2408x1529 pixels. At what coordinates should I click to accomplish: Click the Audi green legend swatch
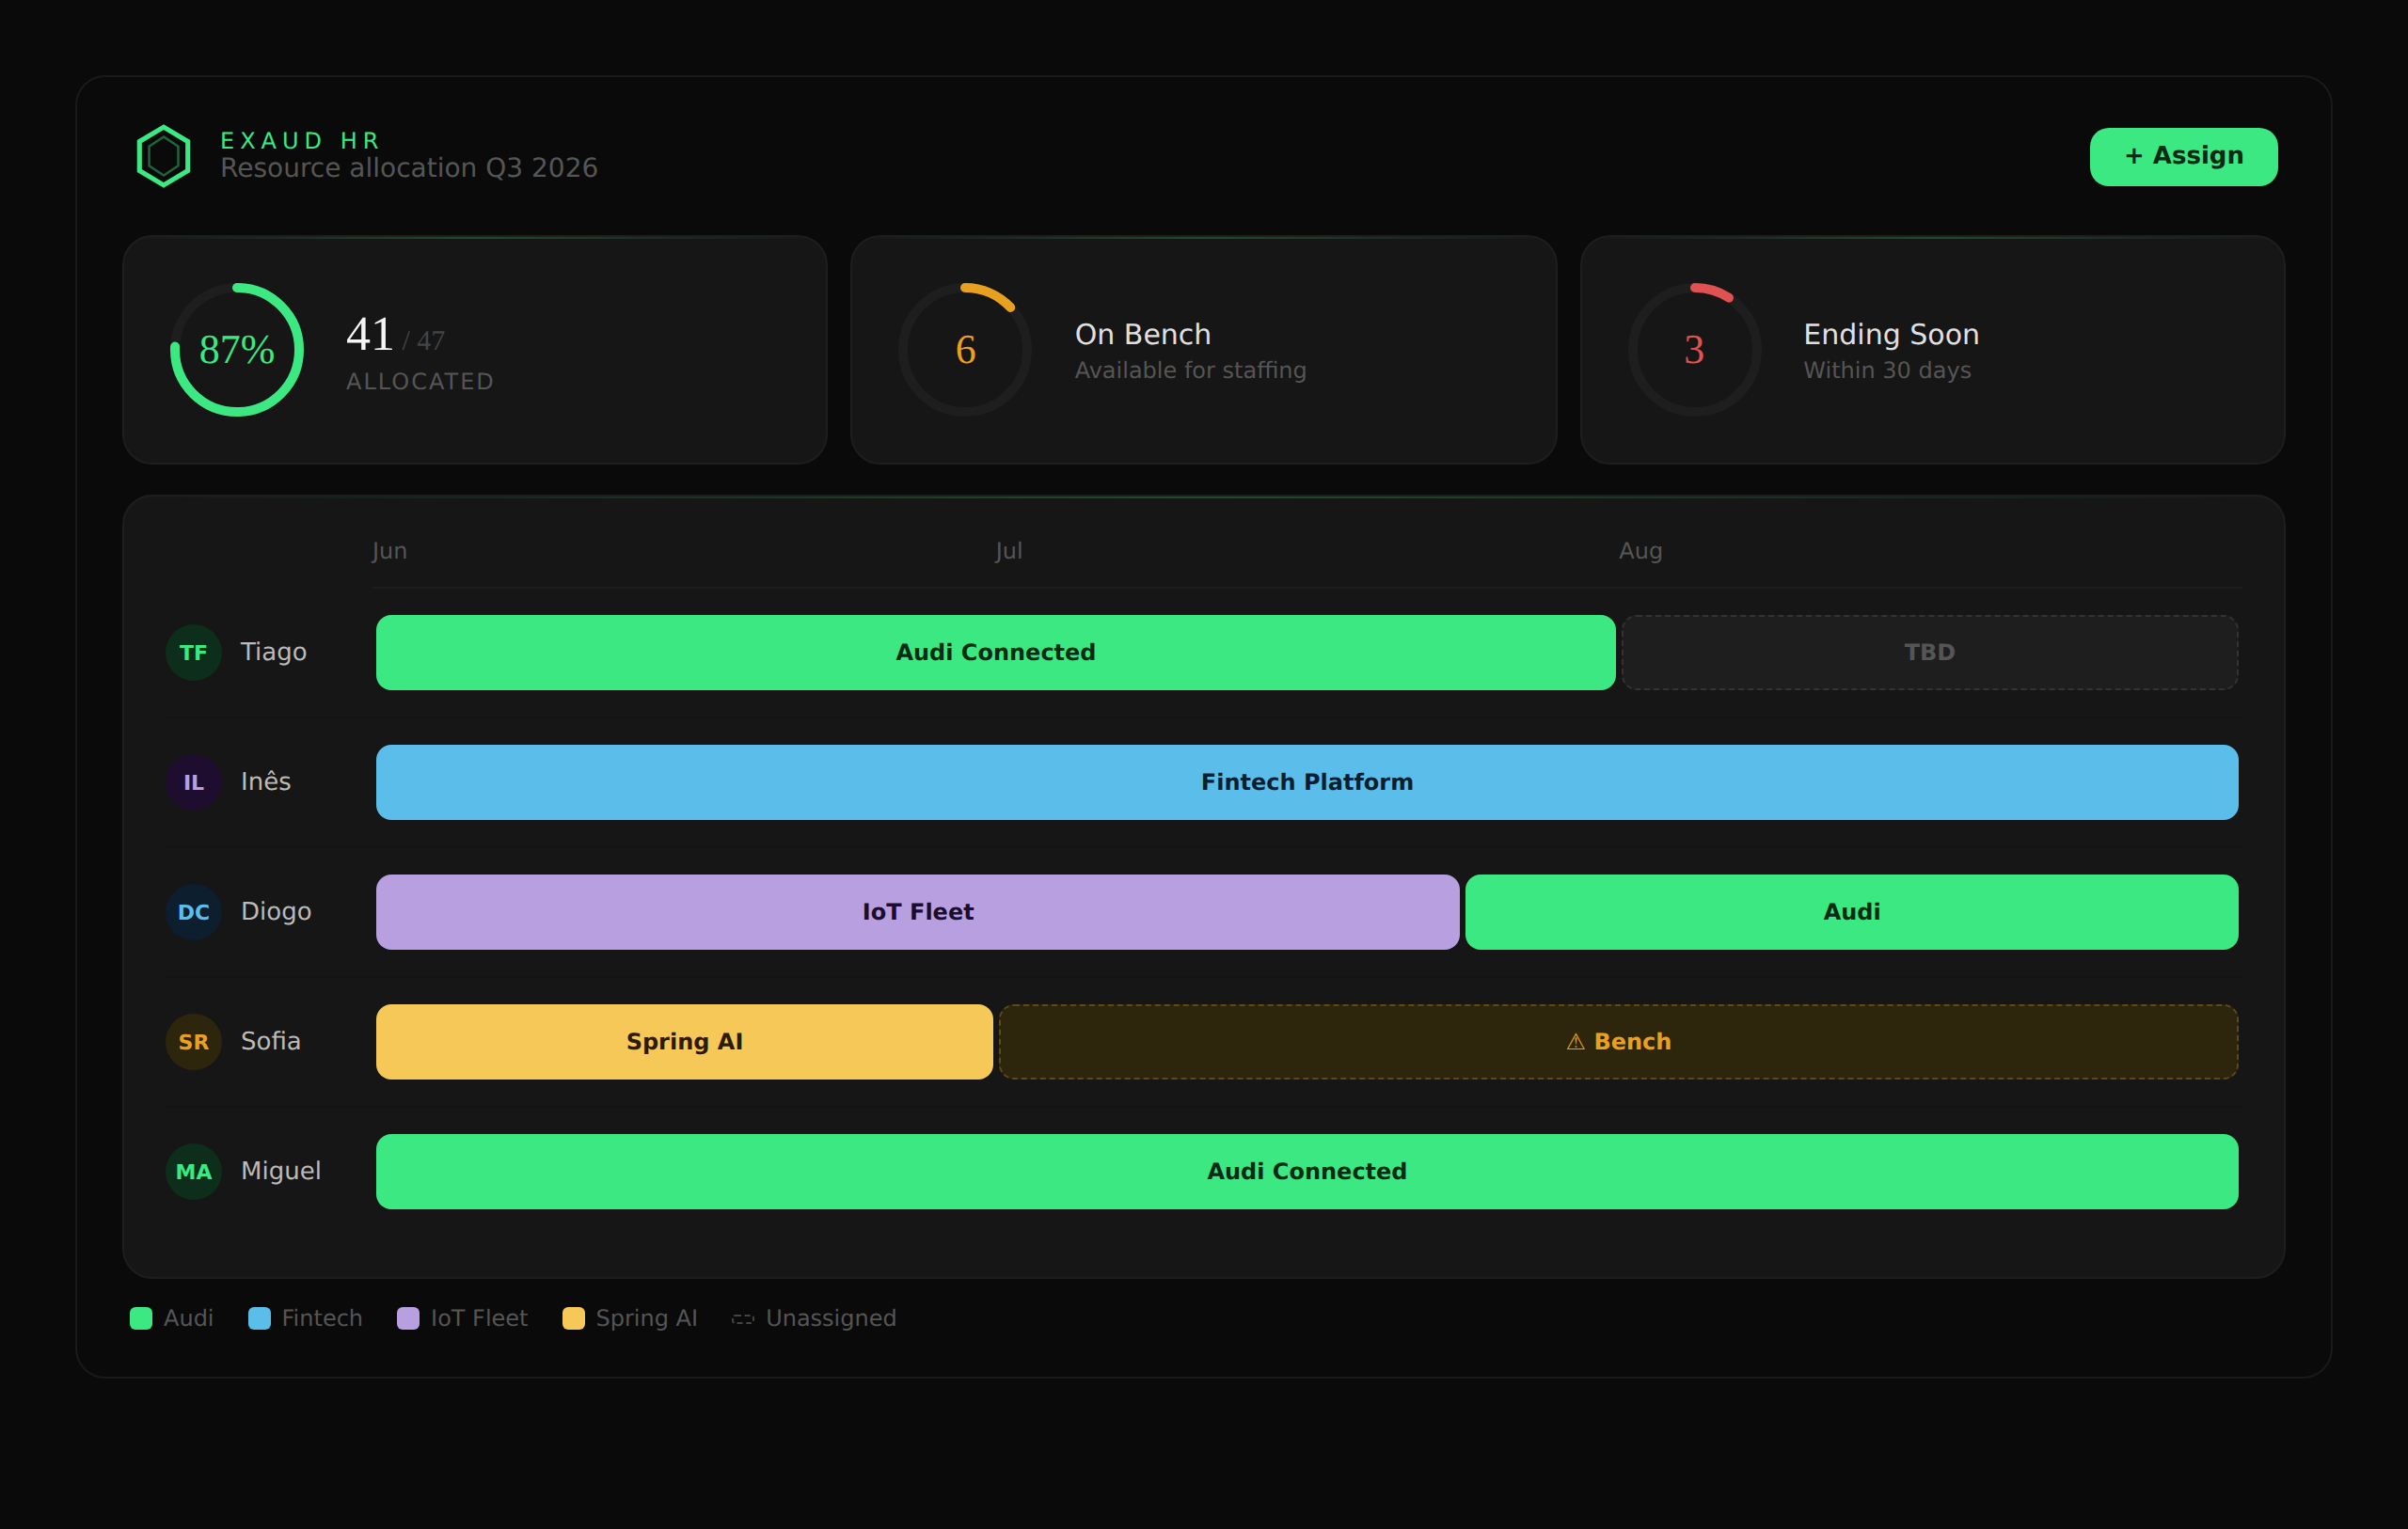pyautogui.click(x=141, y=1318)
